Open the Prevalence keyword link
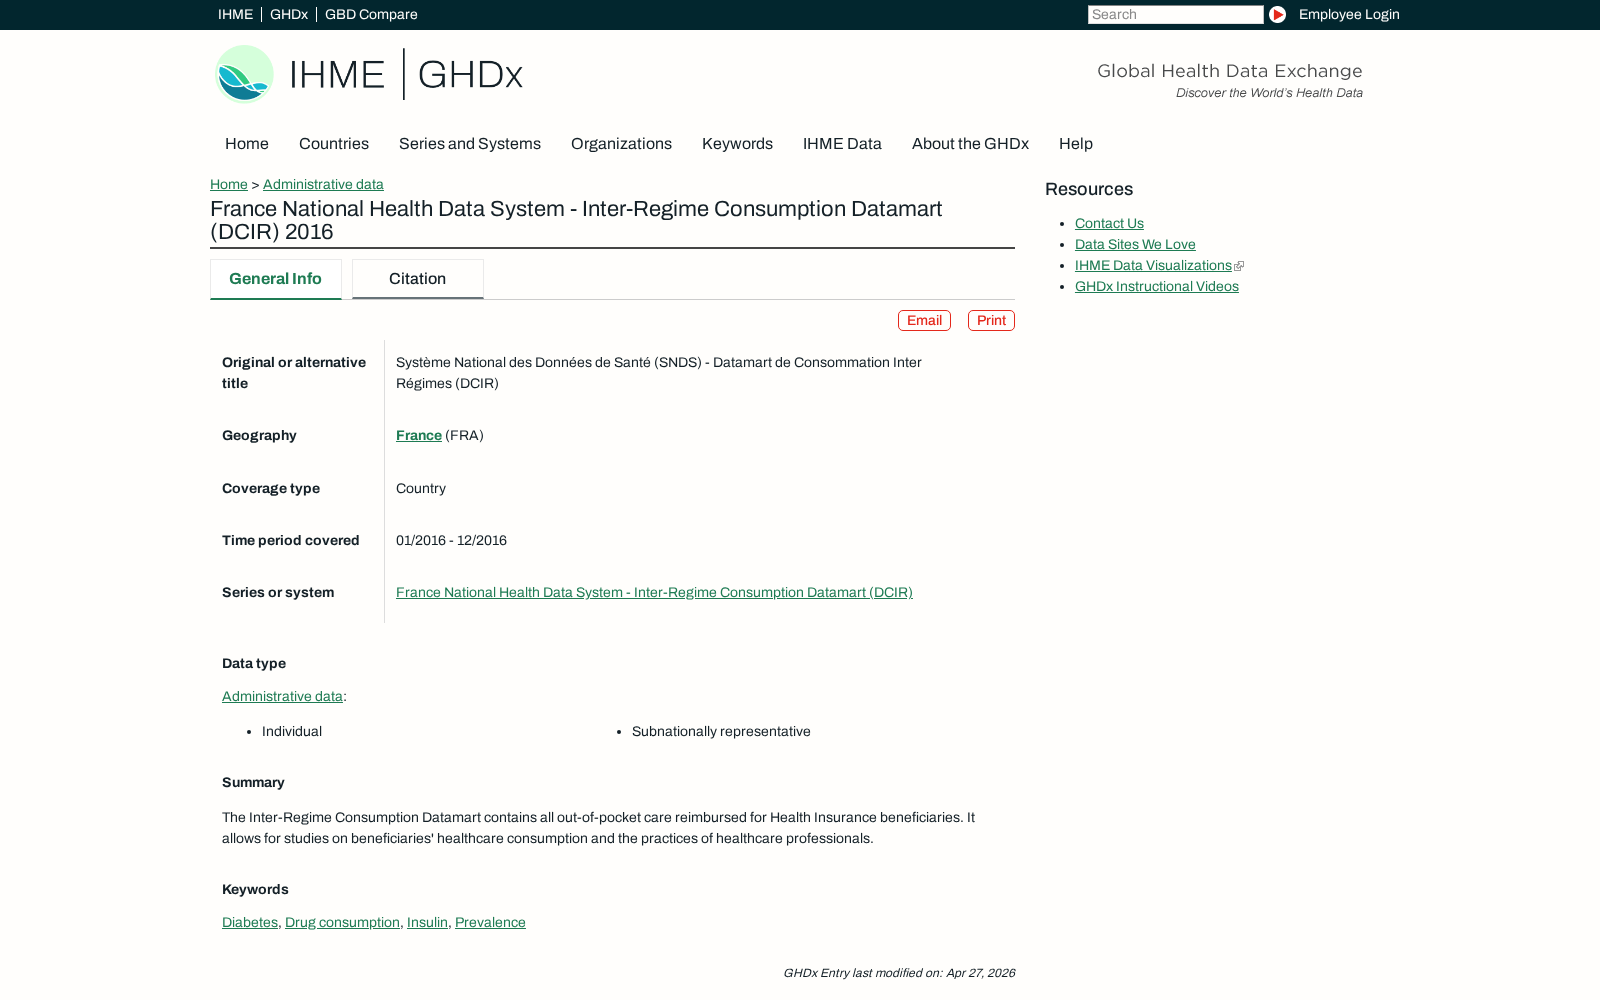Image resolution: width=1600 pixels, height=1000 pixels. 490,922
